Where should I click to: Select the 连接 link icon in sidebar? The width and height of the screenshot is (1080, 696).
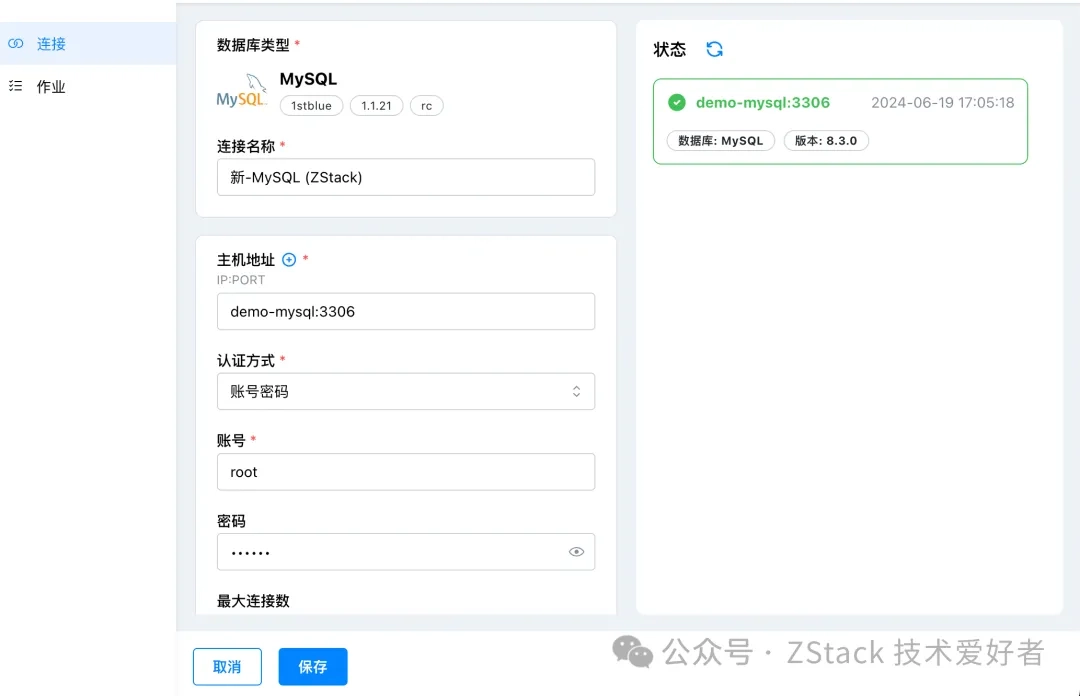[x=14, y=43]
